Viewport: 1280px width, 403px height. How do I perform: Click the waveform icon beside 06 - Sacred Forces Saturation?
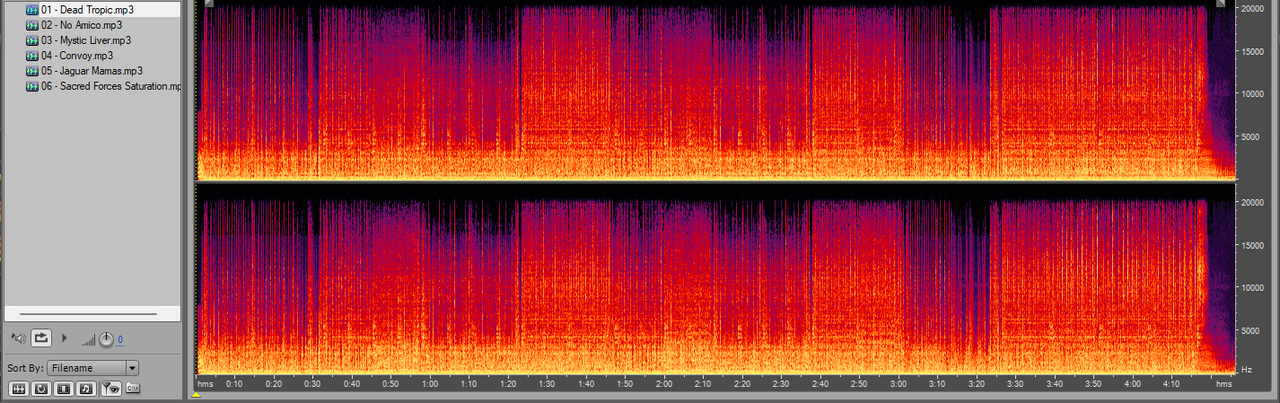[x=32, y=87]
